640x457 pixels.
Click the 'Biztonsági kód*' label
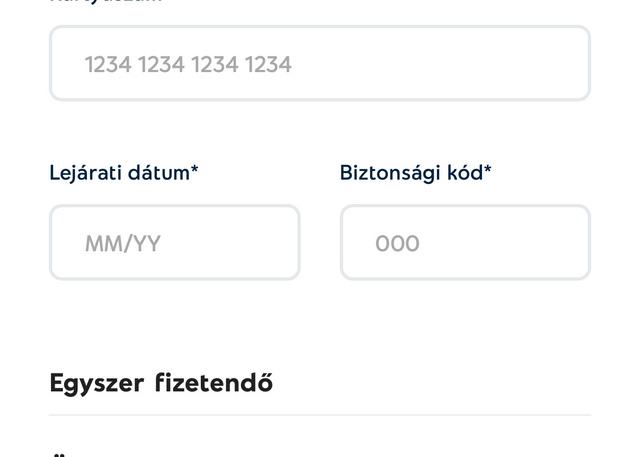tap(415, 173)
